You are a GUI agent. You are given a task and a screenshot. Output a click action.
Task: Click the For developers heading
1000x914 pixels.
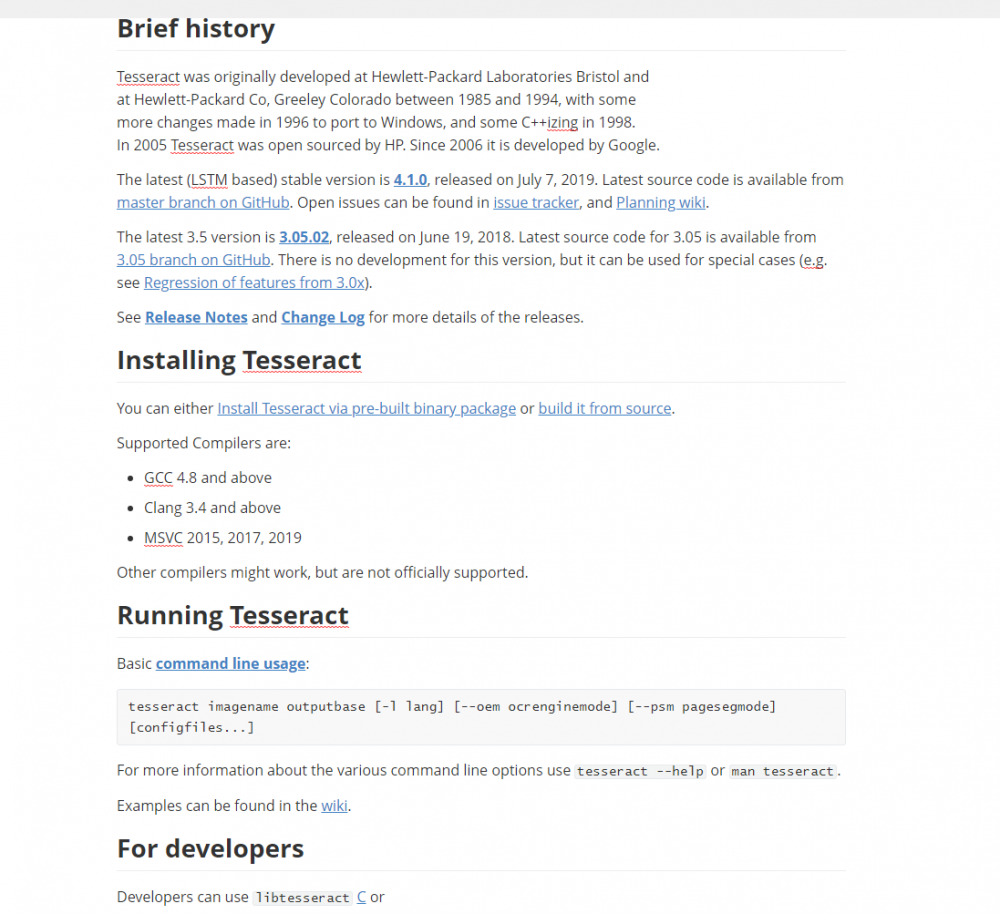coord(210,848)
